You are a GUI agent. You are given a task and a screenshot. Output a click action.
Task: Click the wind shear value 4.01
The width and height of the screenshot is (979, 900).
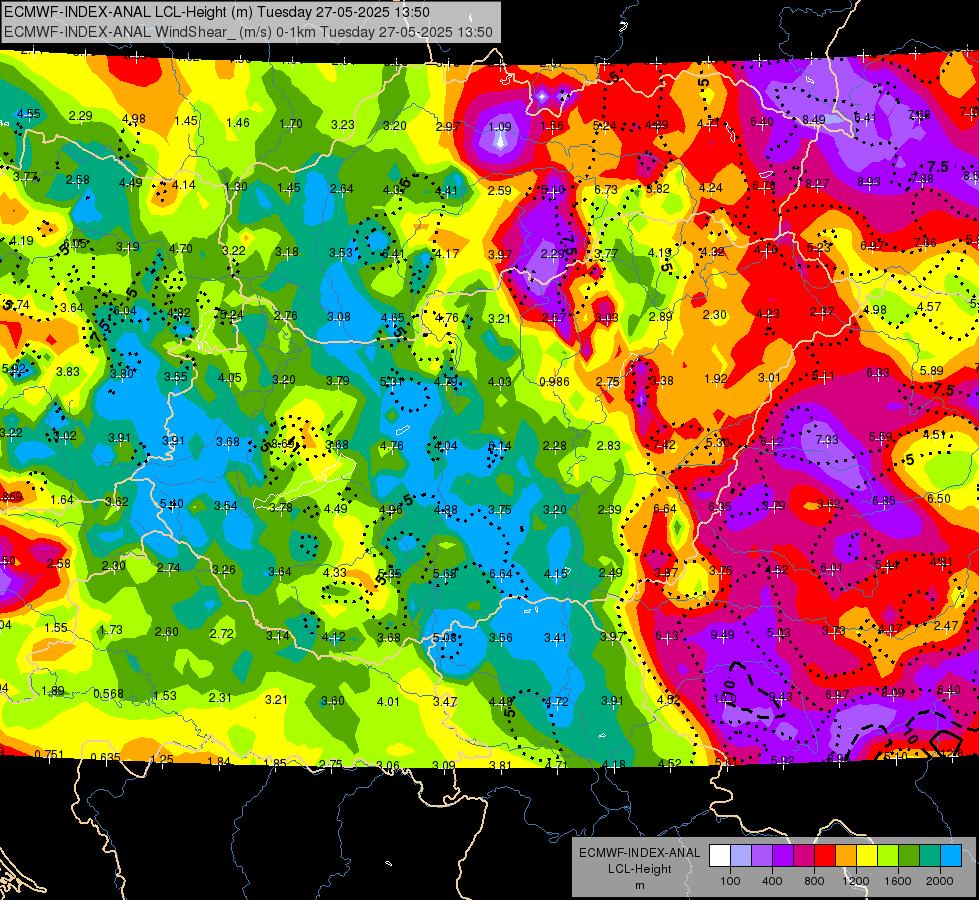(x=388, y=701)
